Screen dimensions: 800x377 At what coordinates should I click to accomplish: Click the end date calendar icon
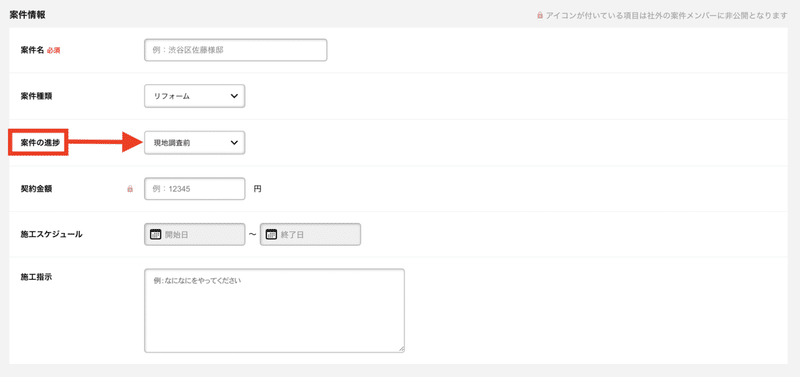point(271,235)
